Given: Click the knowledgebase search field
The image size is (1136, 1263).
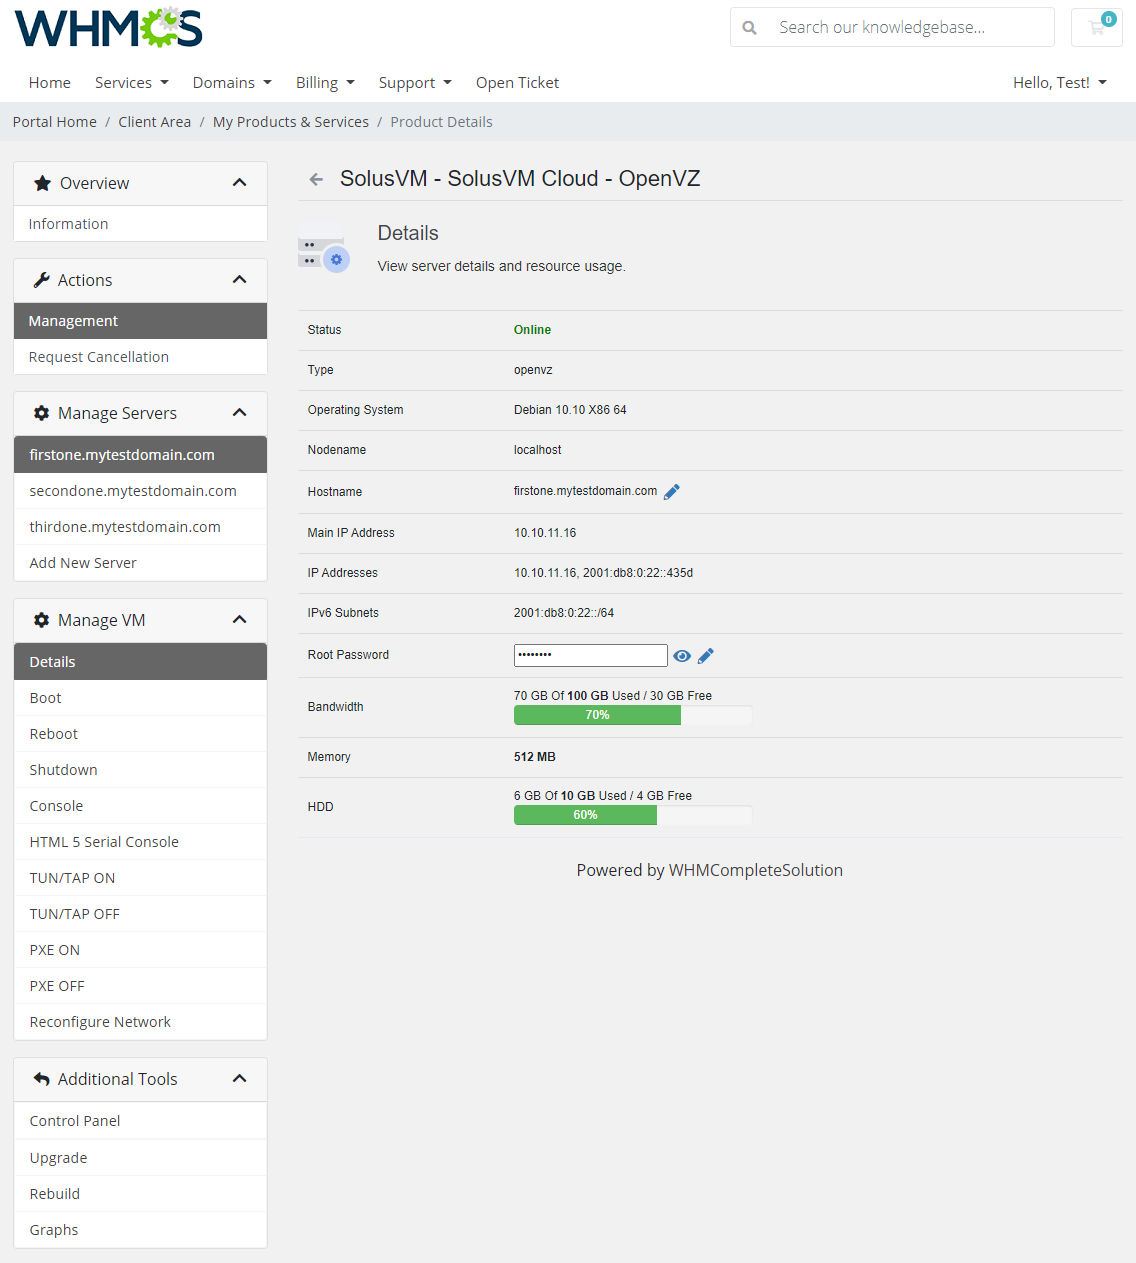Looking at the screenshot, I should [905, 28].
